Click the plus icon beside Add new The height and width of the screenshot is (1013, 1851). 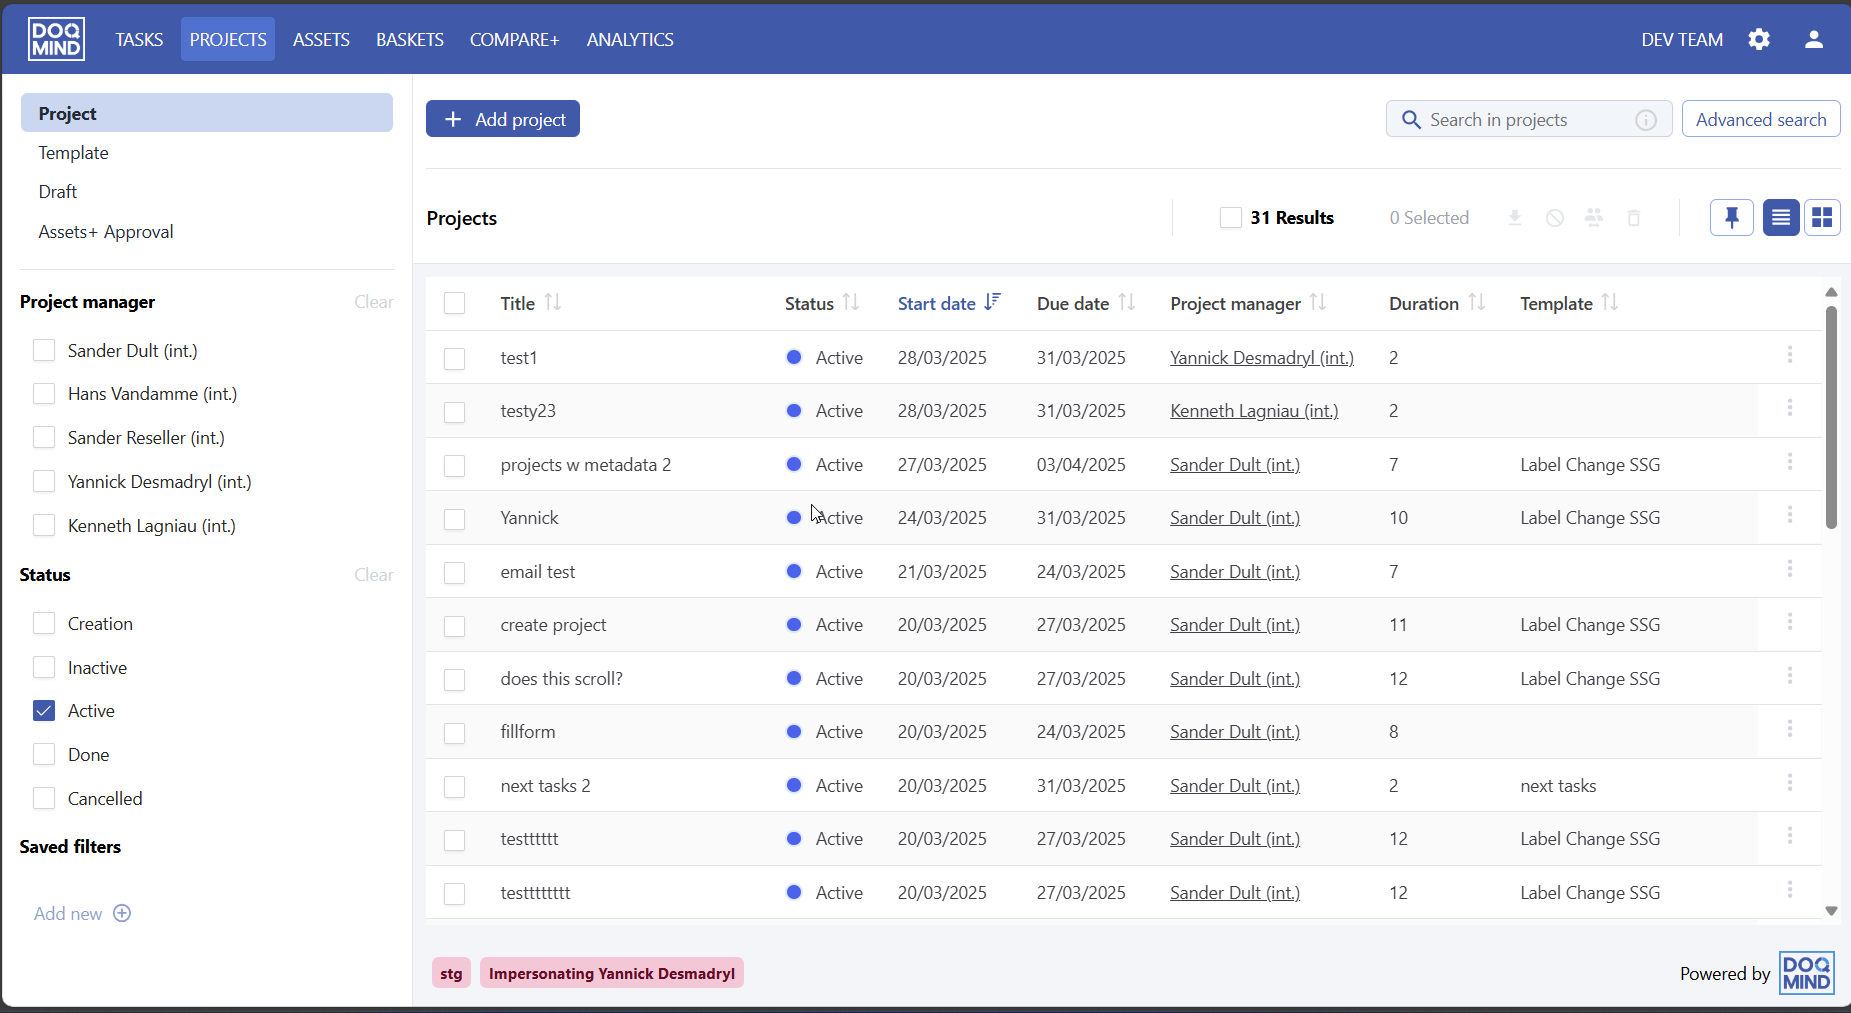coord(122,913)
